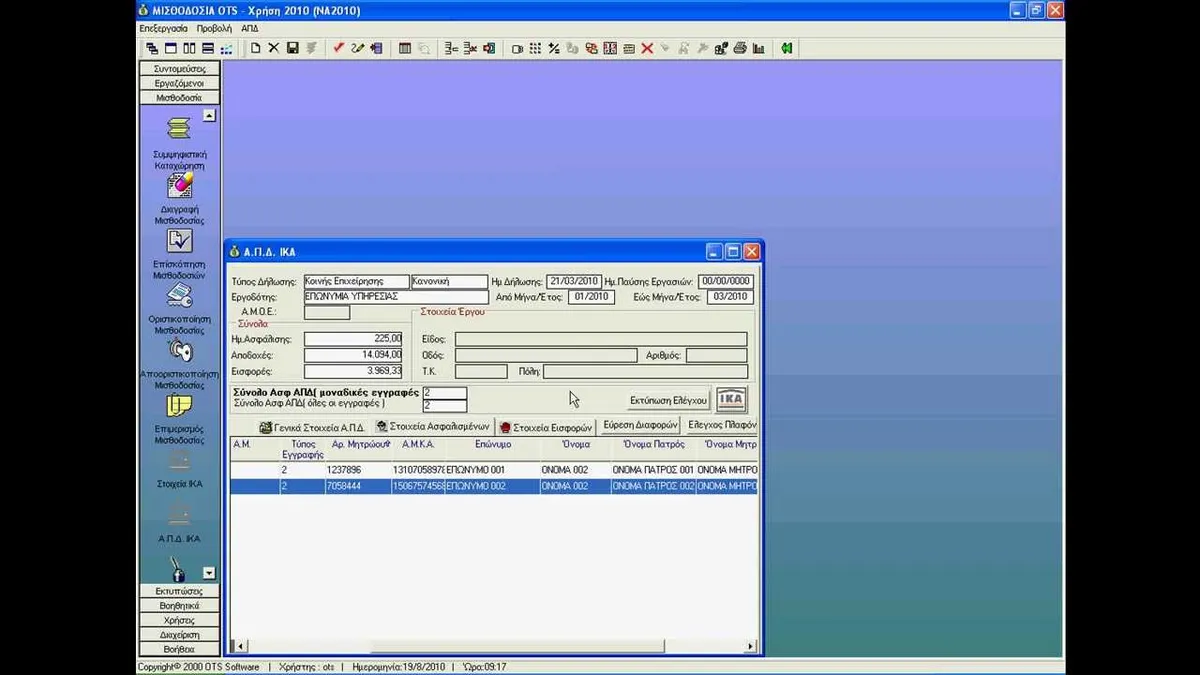Open the ΑΠΔ menu
Screen dimensions: 1200x675
(x=250, y=28)
